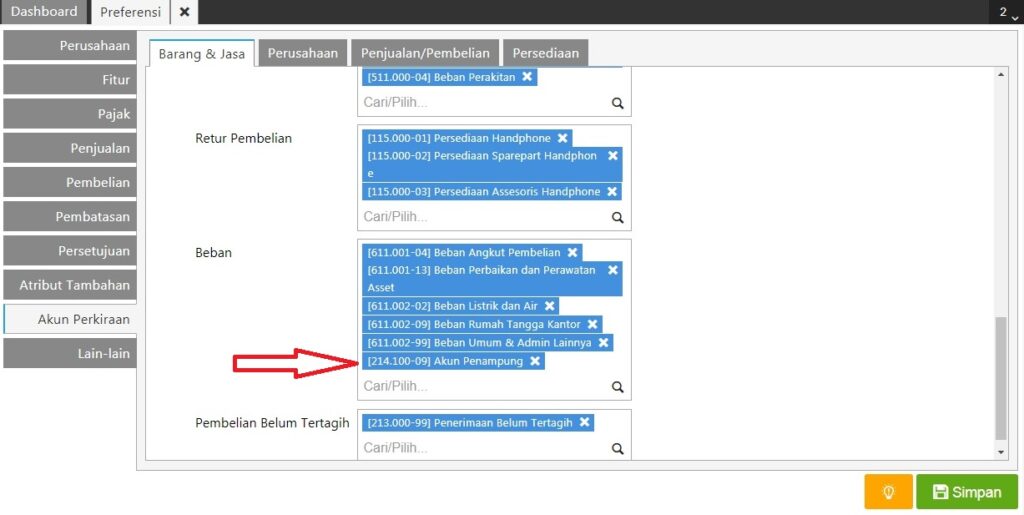Click Cari/Pilih input for Beban
Viewport: 1024px width, 515px height.
[485, 386]
